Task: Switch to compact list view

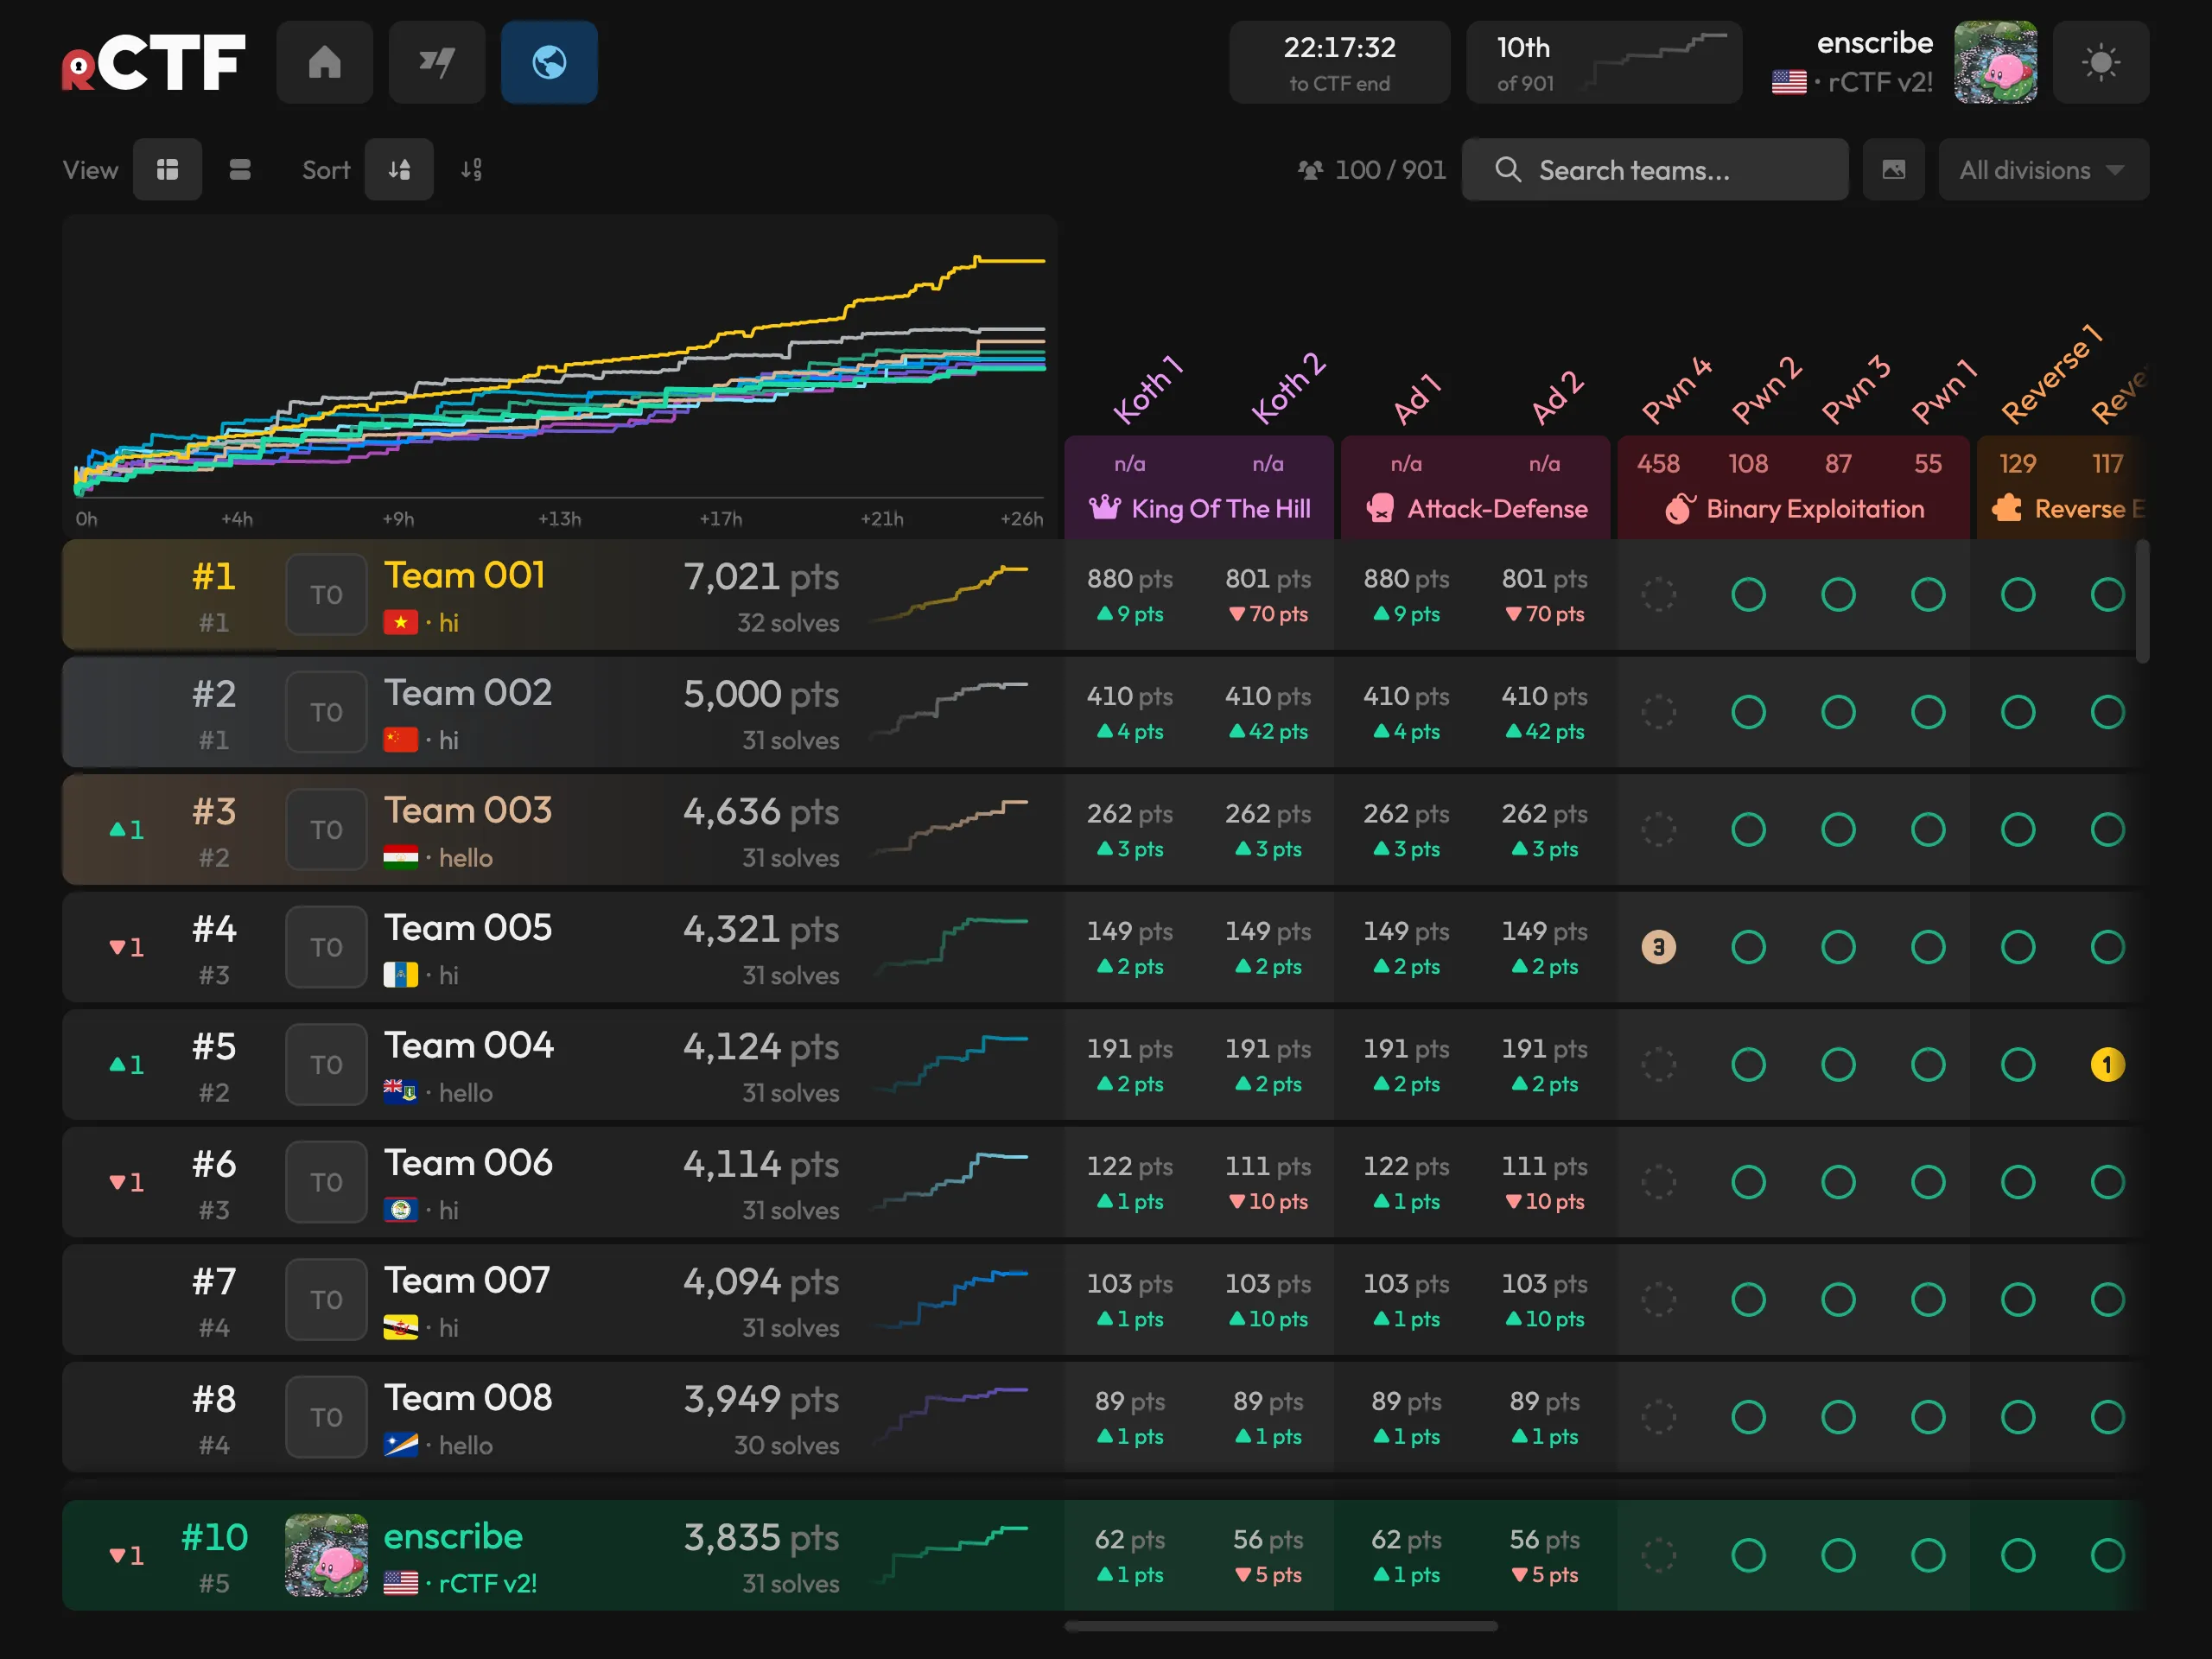Action: tap(240, 170)
